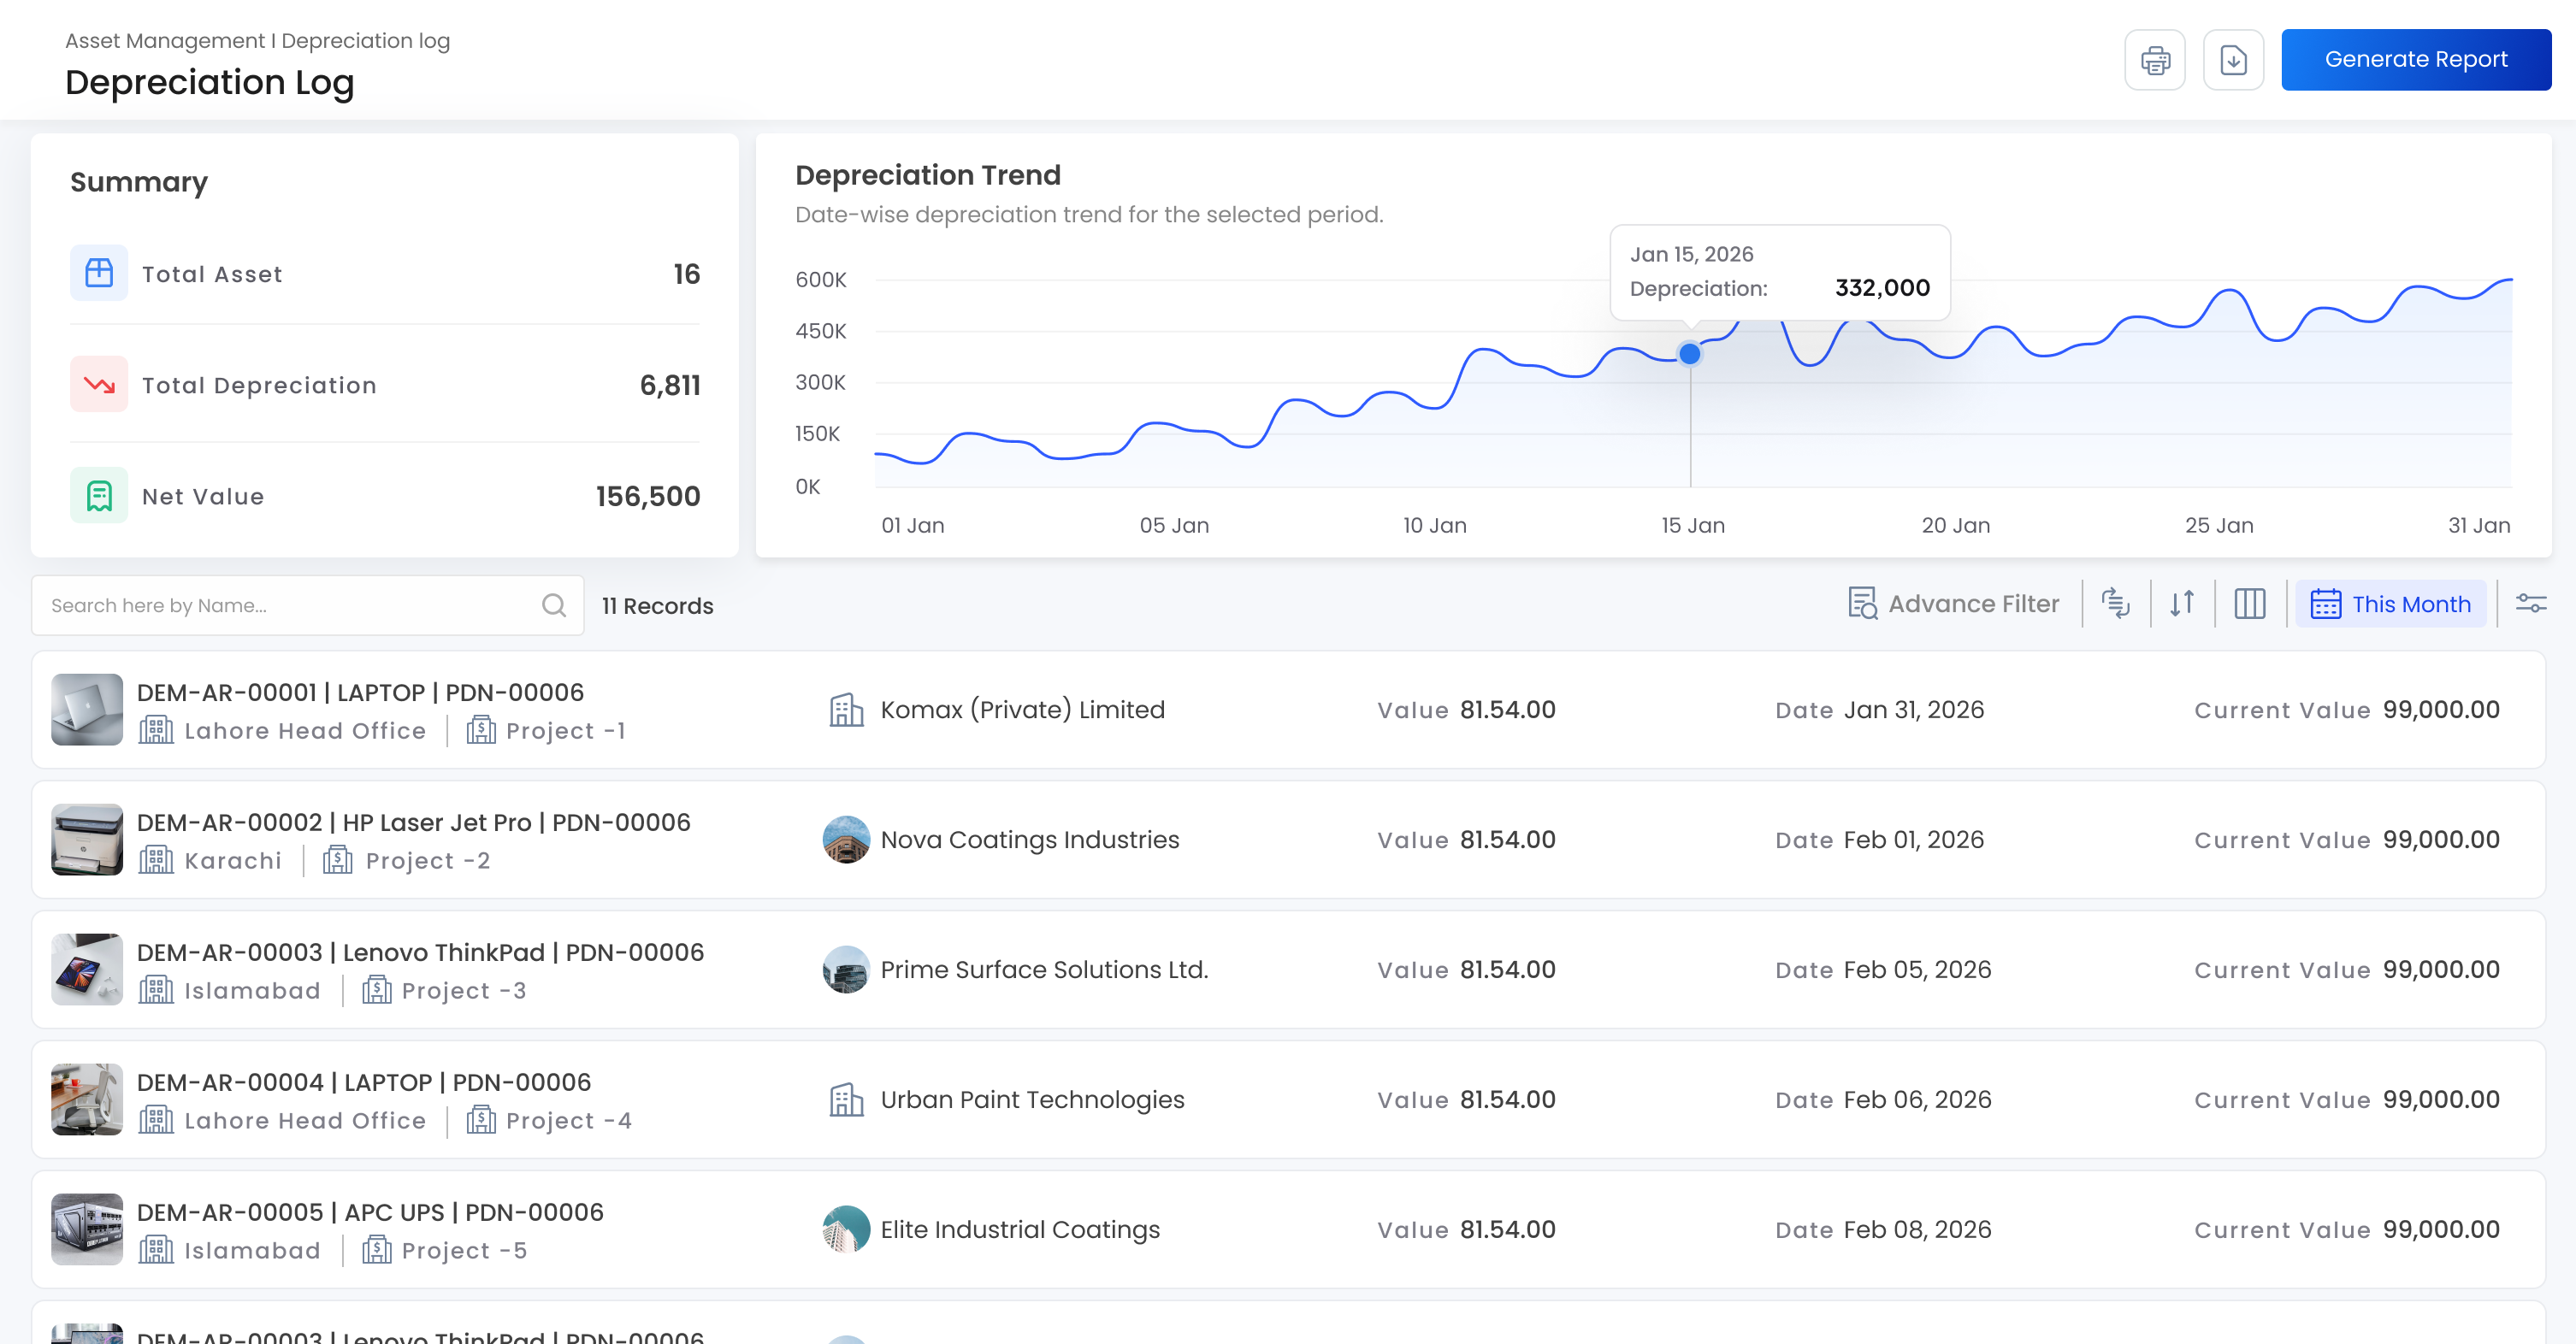The width and height of the screenshot is (2576, 1344).
Task: Click the Total Asset box icon
Action: 99,273
